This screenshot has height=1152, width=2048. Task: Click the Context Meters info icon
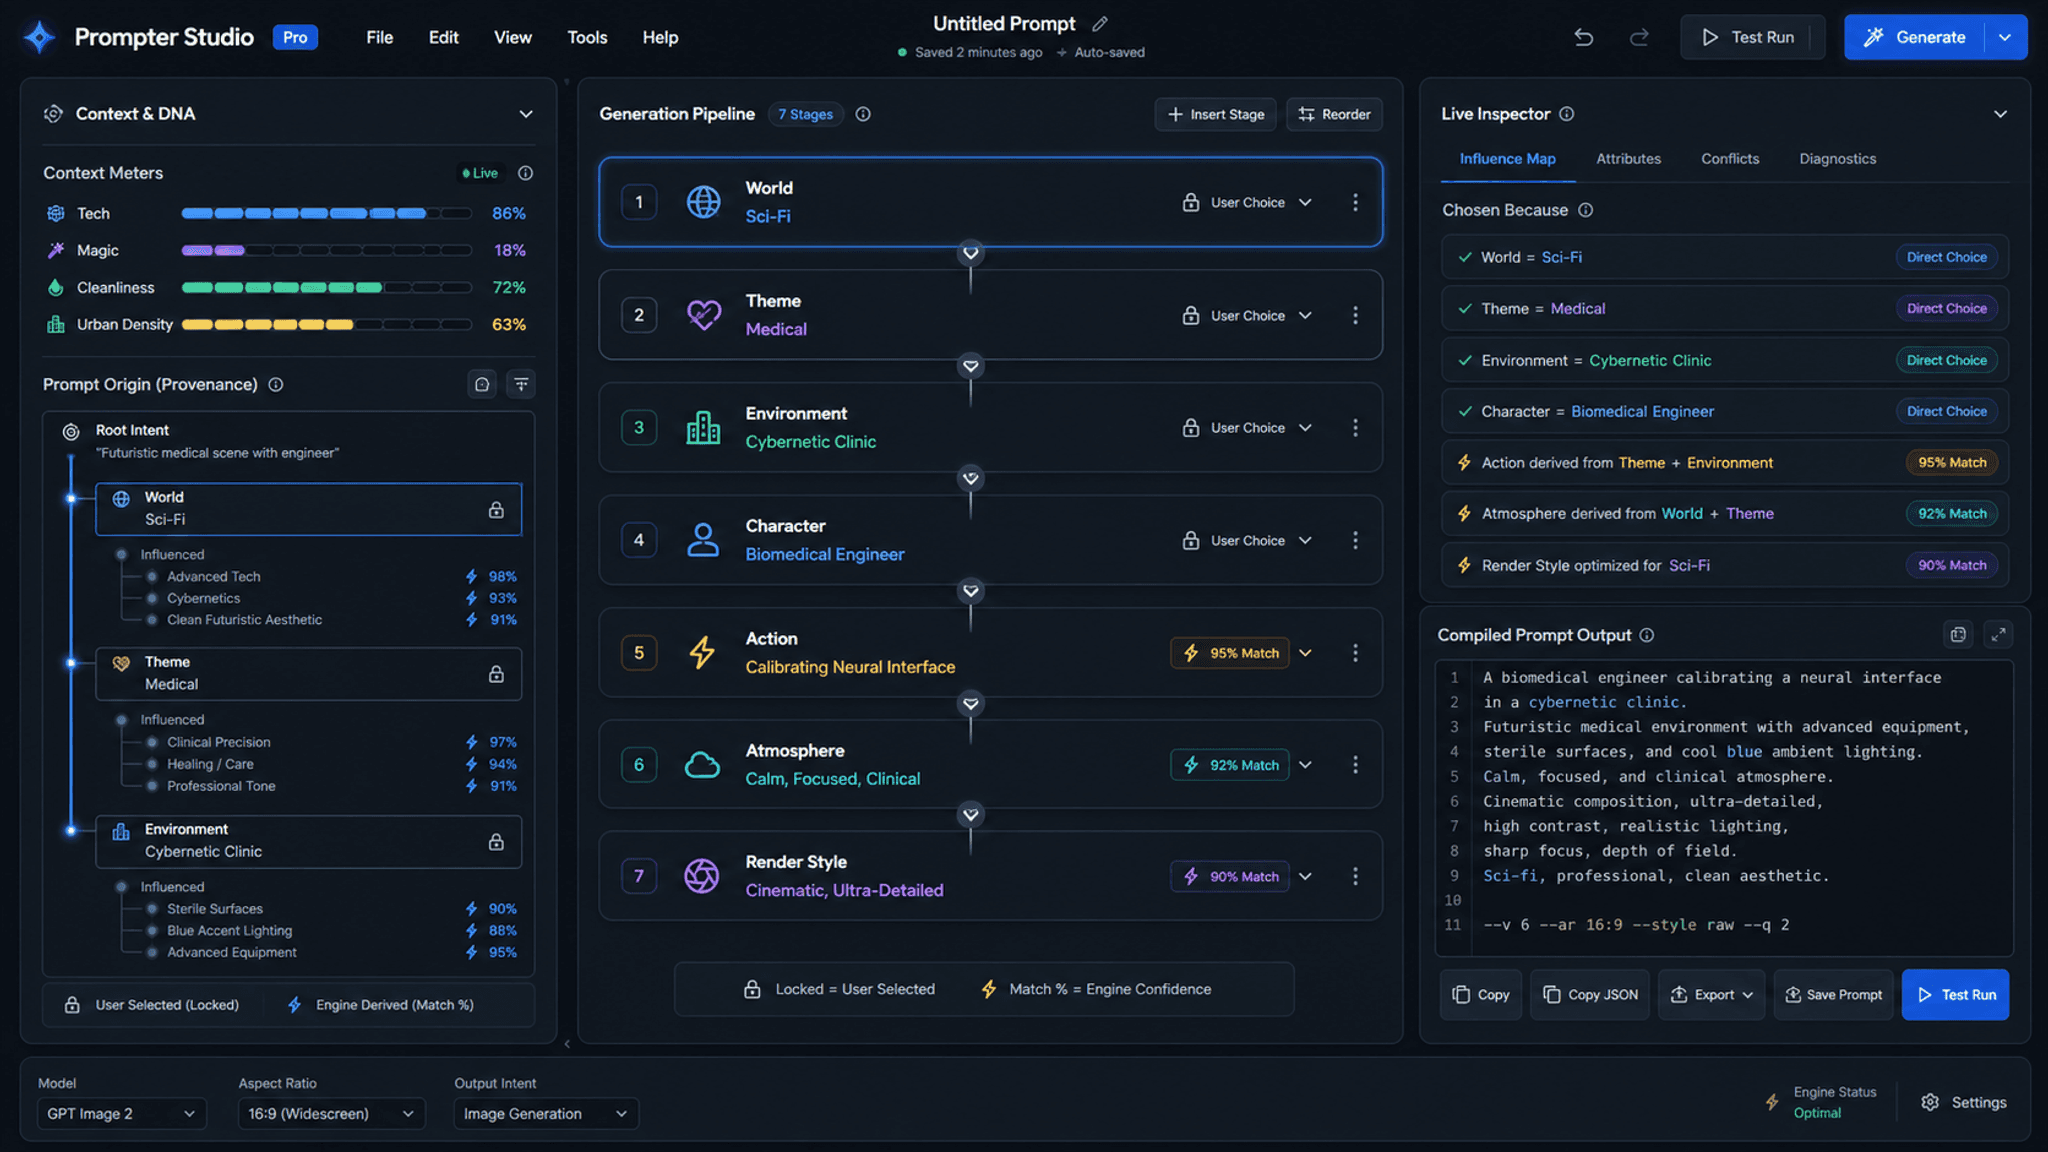point(525,173)
